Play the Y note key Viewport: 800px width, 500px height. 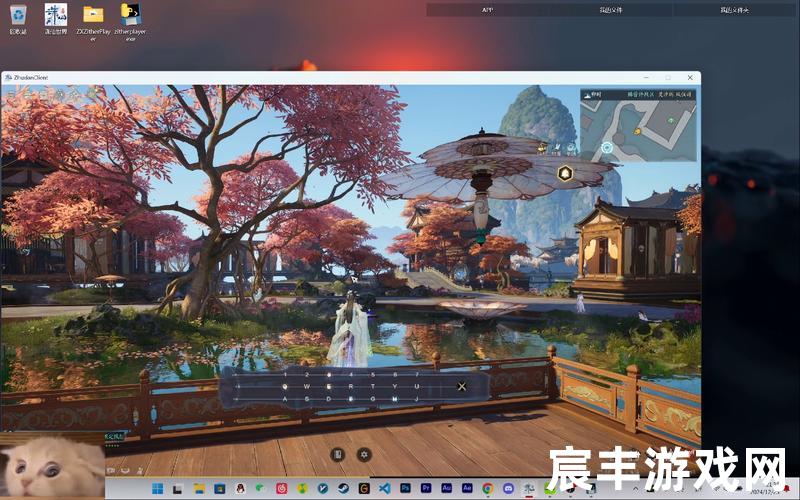tap(394, 387)
